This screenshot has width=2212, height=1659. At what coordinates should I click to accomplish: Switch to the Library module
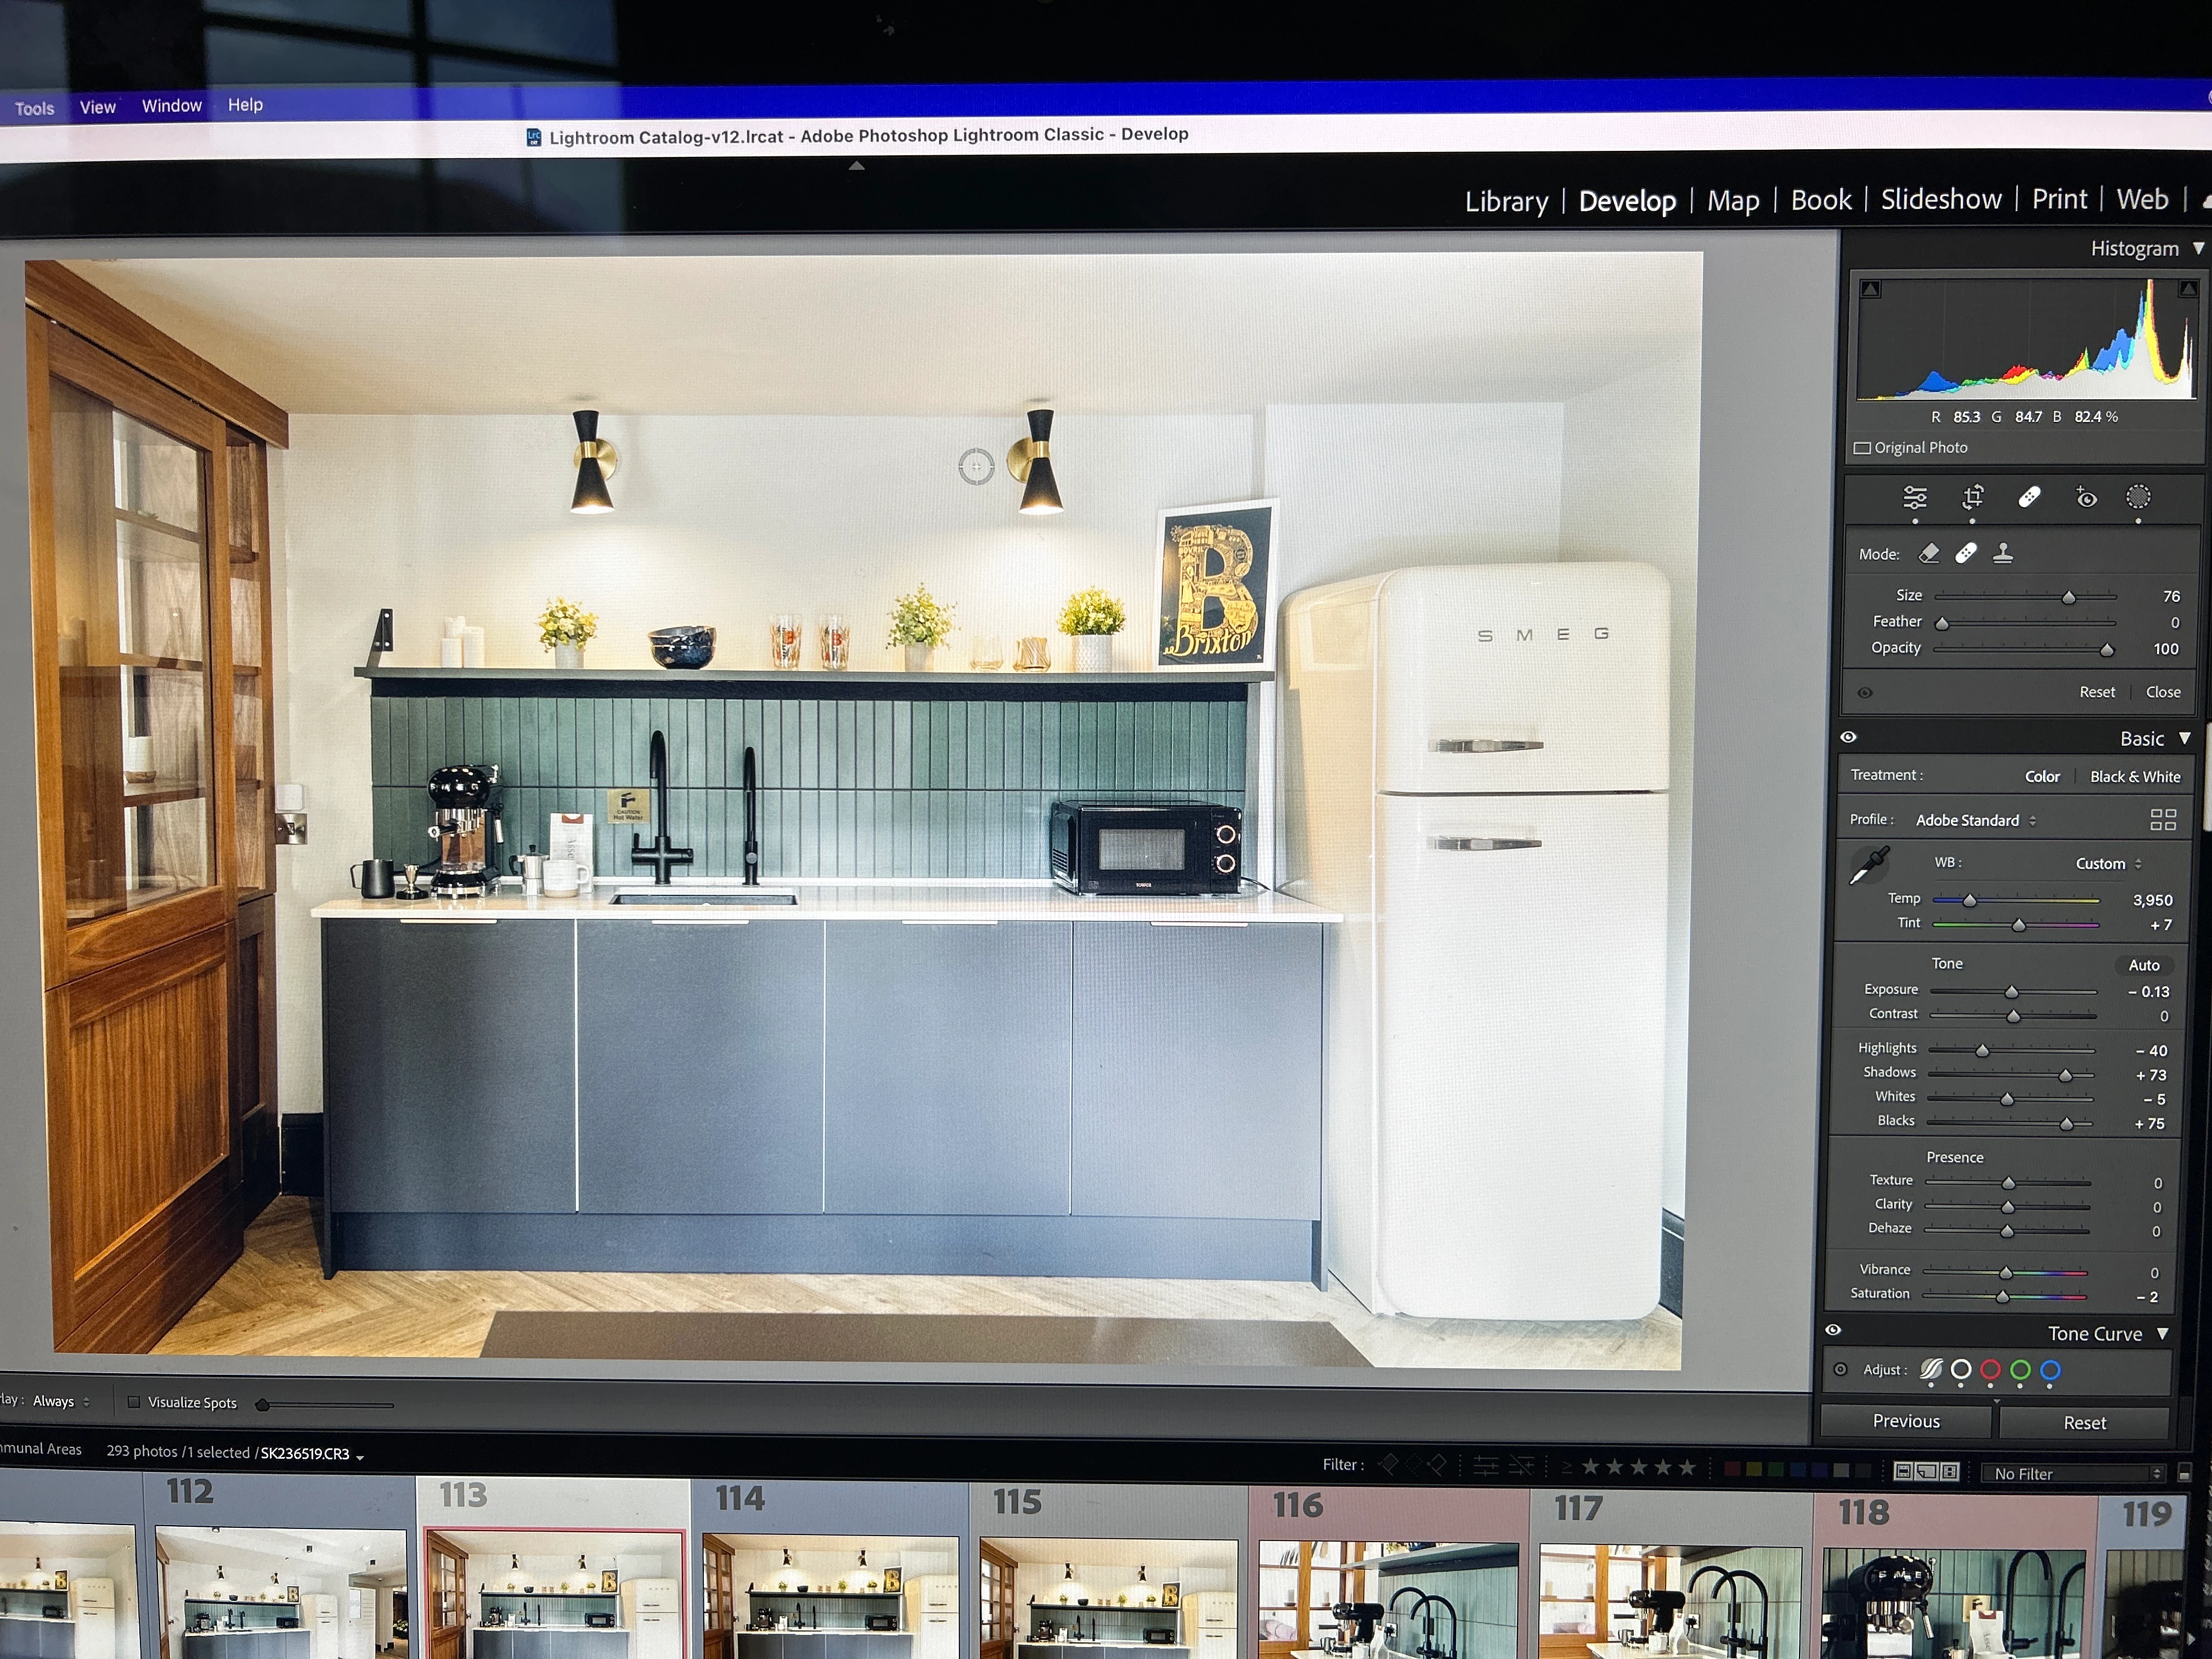click(1506, 201)
